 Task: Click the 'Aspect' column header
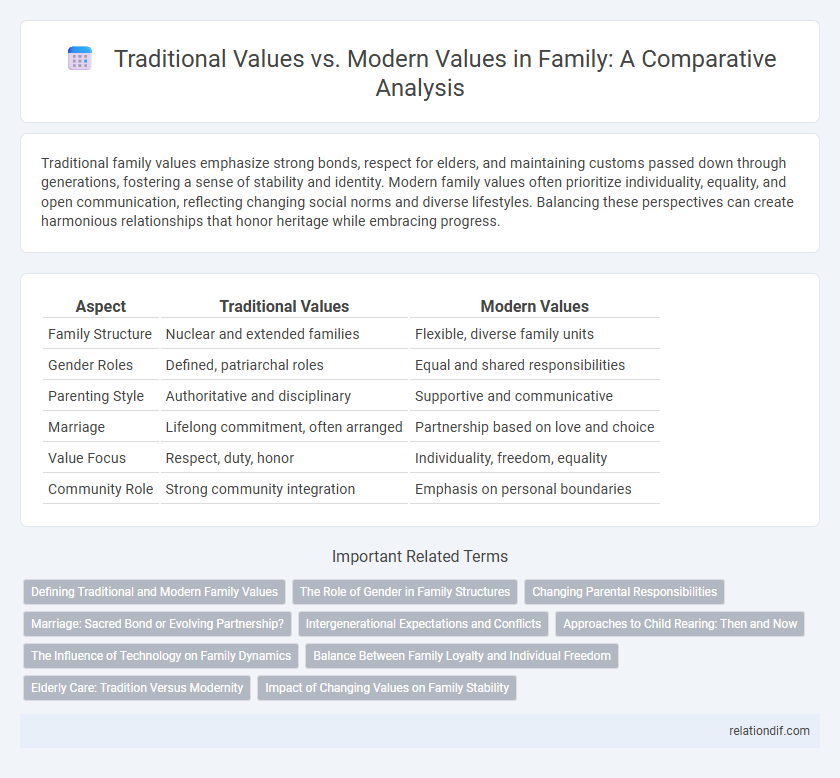(x=100, y=306)
